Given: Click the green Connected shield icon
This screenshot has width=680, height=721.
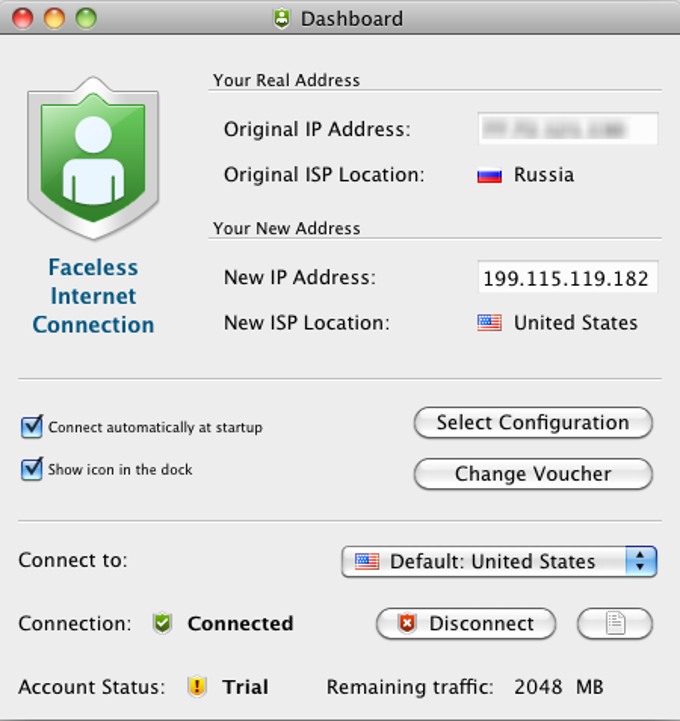Looking at the screenshot, I should tap(162, 624).
